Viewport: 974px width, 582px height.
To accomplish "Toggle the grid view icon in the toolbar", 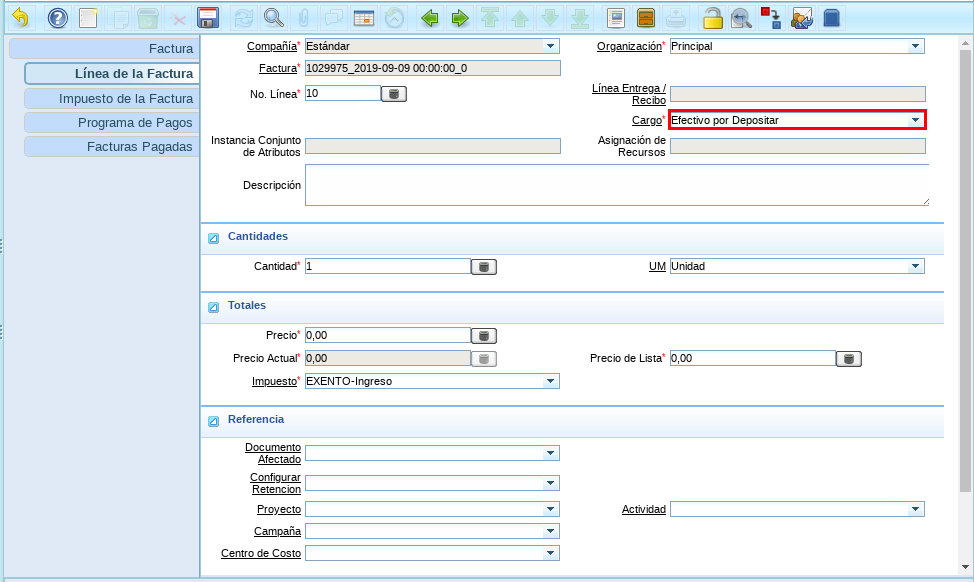I will click(x=364, y=18).
